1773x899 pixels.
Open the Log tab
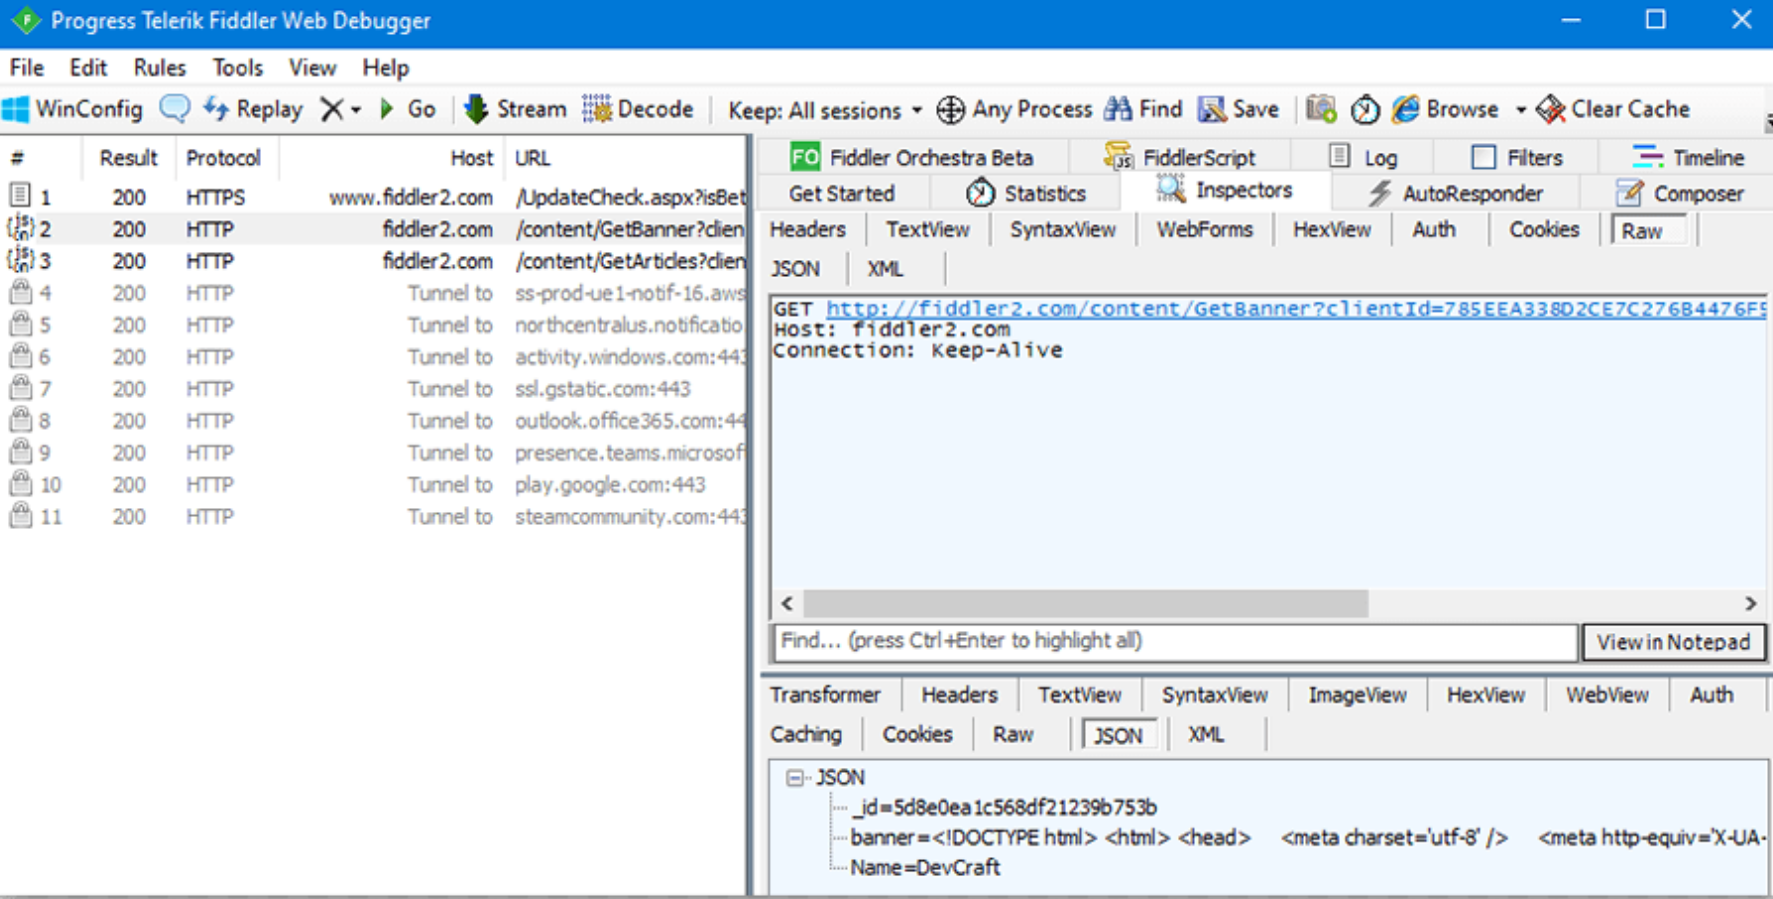click(x=1363, y=157)
